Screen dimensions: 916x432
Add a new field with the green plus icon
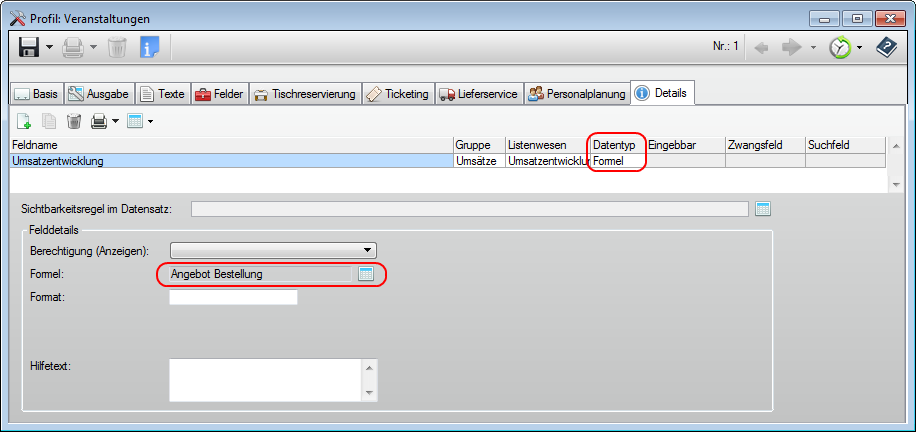[23, 122]
